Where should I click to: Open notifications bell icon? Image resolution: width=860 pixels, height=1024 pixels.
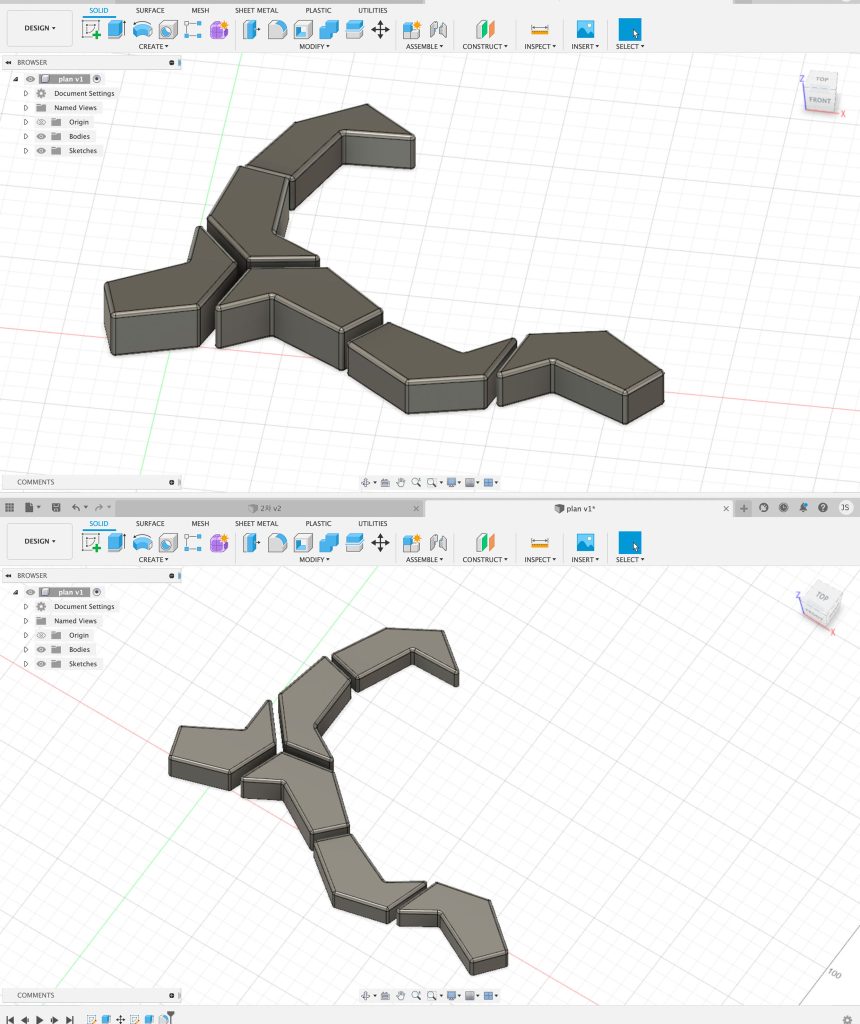[803, 507]
